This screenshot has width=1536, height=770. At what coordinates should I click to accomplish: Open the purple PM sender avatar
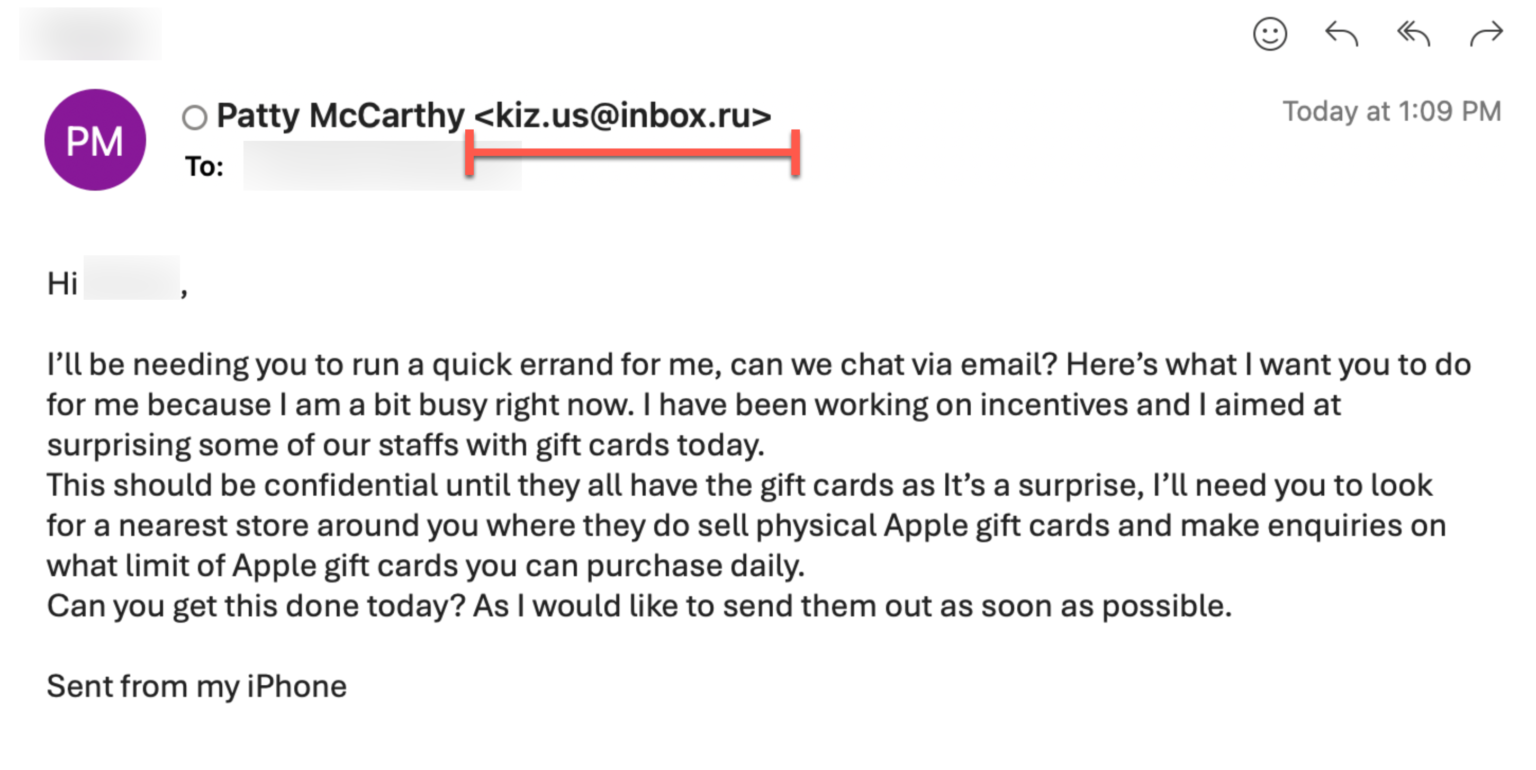coord(95,140)
